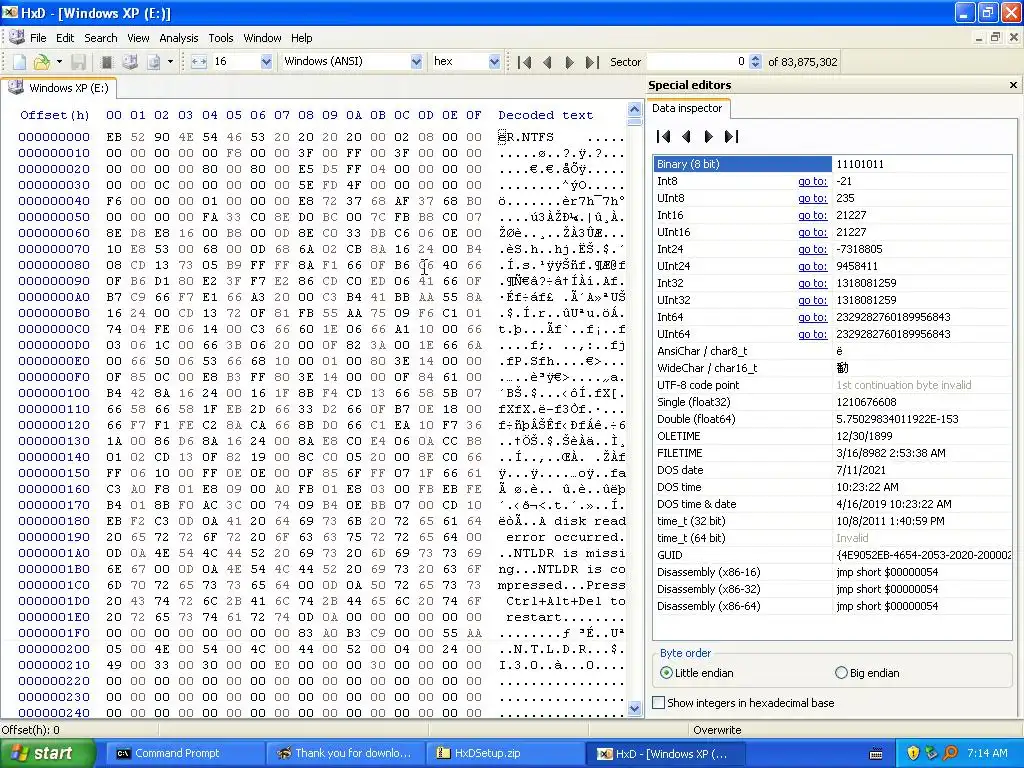This screenshot has width=1024, height=768.
Task: Open the hex offset base dropdown
Action: [x=494, y=62]
